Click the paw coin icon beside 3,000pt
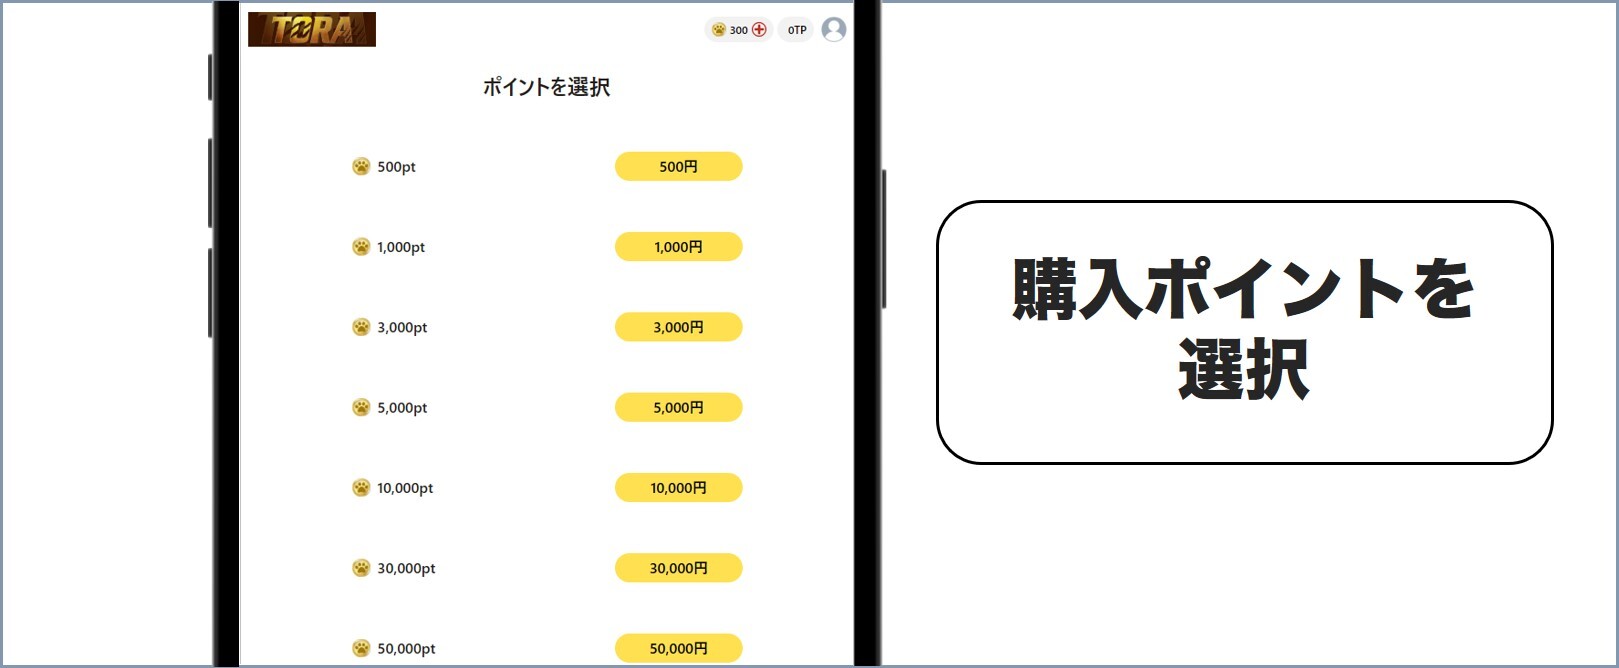This screenshot has height=668, width=1619. [x=361, y=327]
